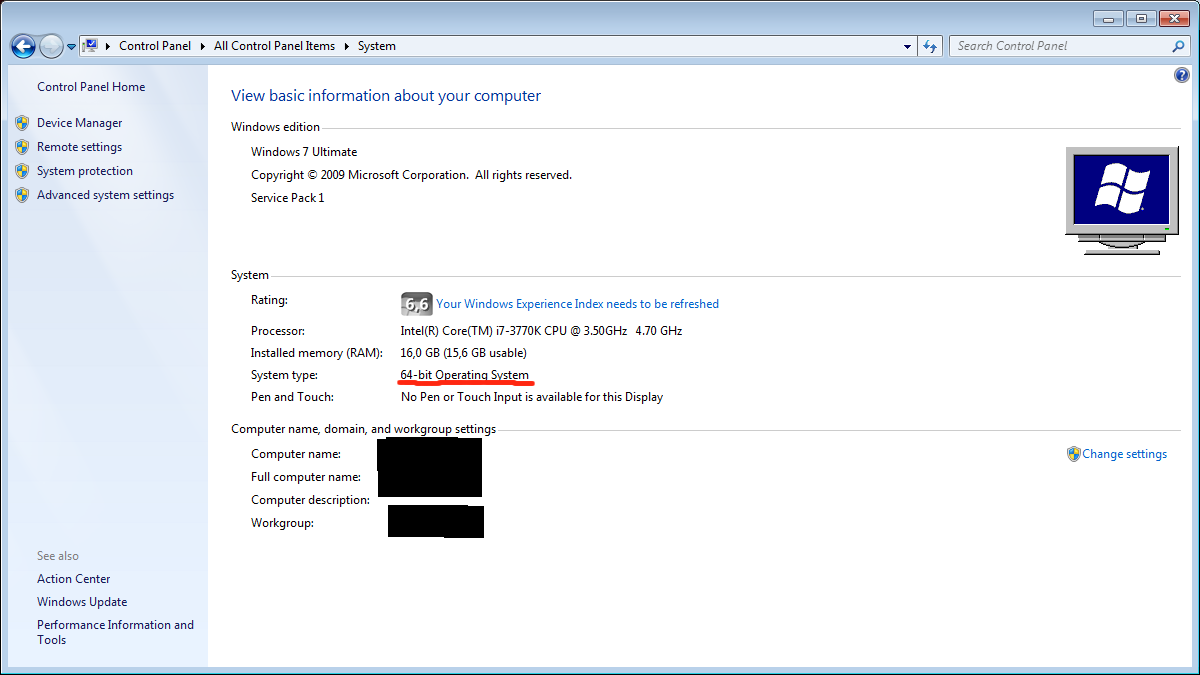
Task: Open Help via the blue question icon
Action: 1182,76
